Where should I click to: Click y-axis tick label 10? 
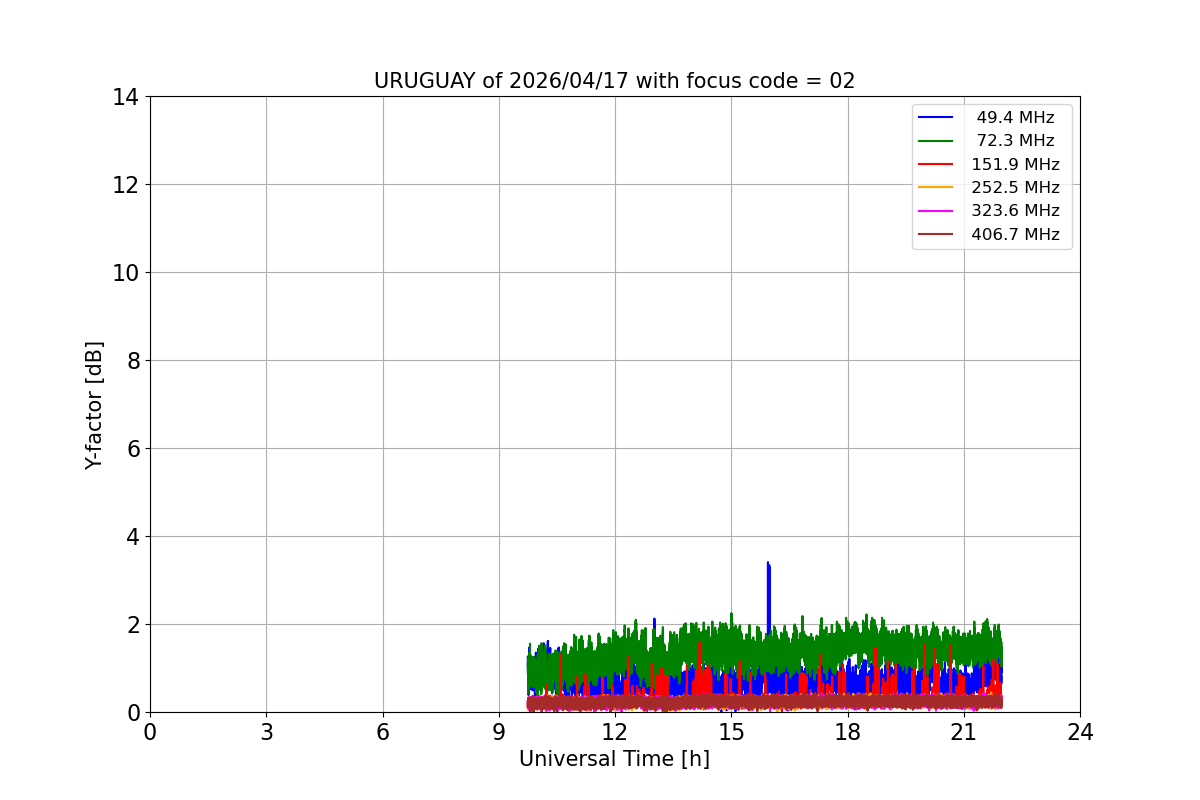125,273
